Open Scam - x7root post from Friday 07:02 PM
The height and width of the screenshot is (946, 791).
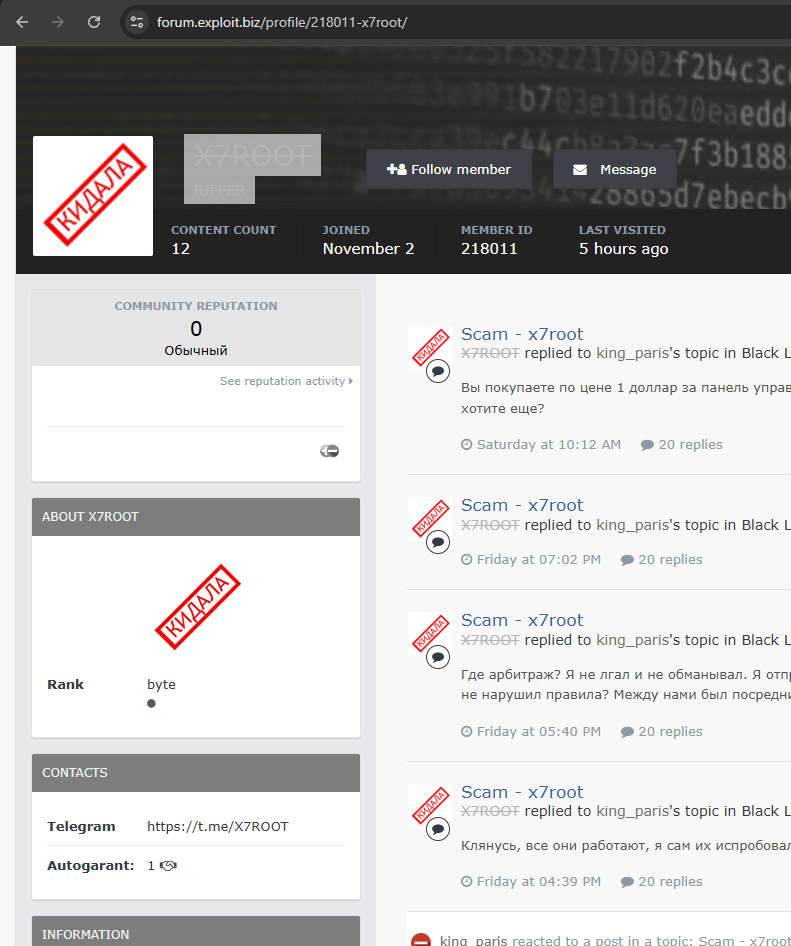(x=522, y=505)
